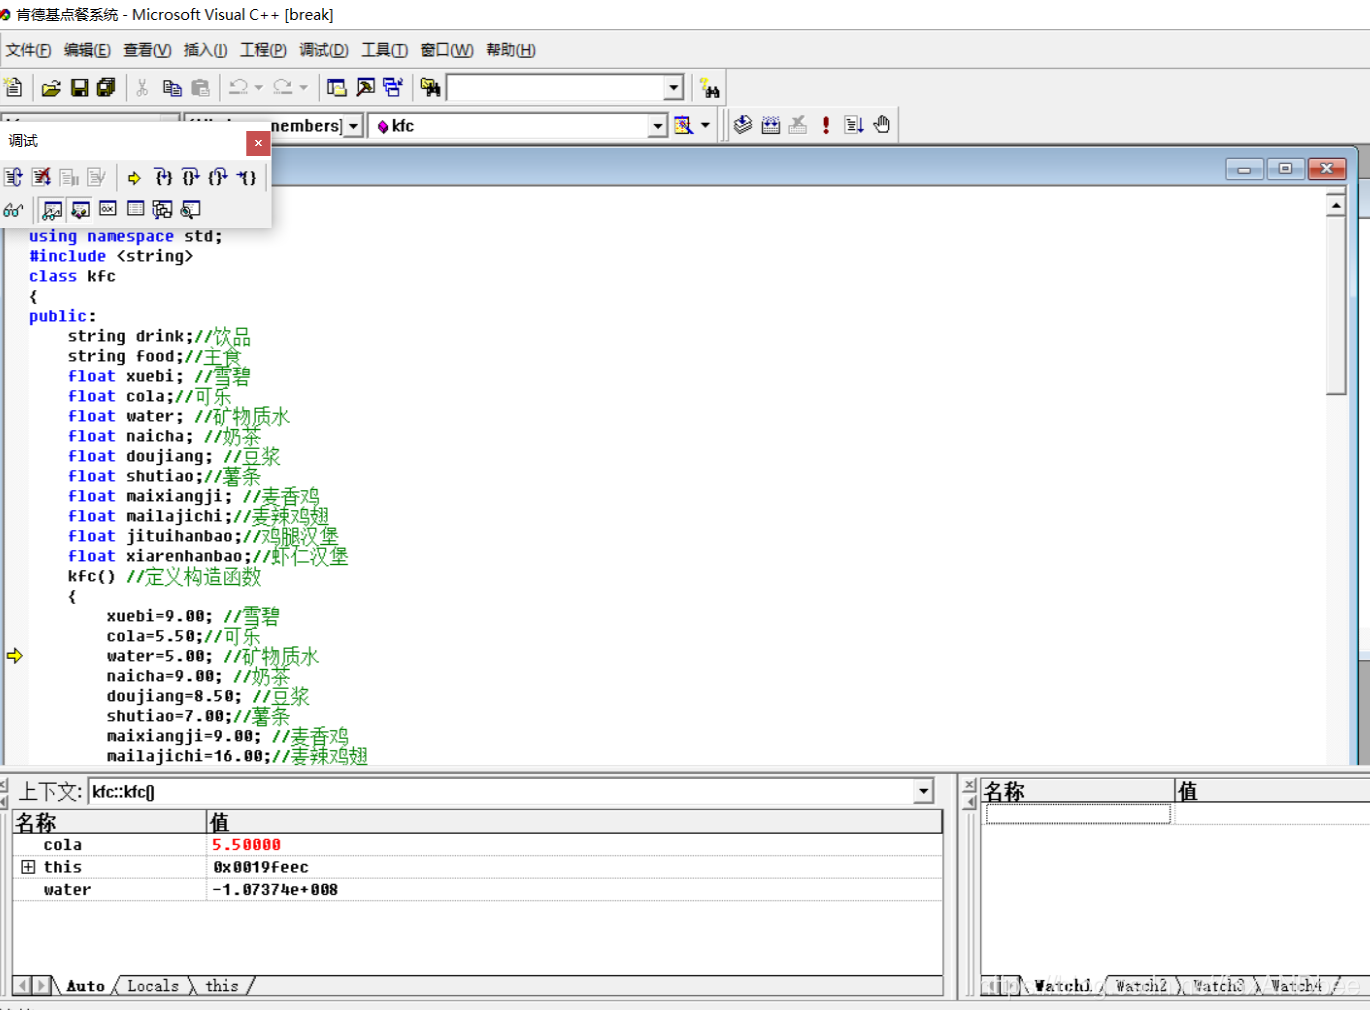Viewport: 1370px width, 1010px height.
Task: Open the Call Stack window icon
Action: [x=163, y=210]
